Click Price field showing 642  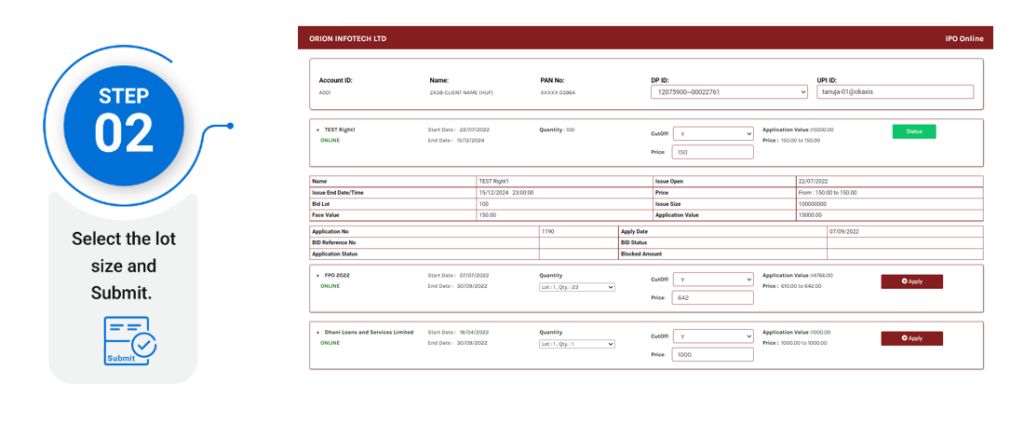(712, 298)
